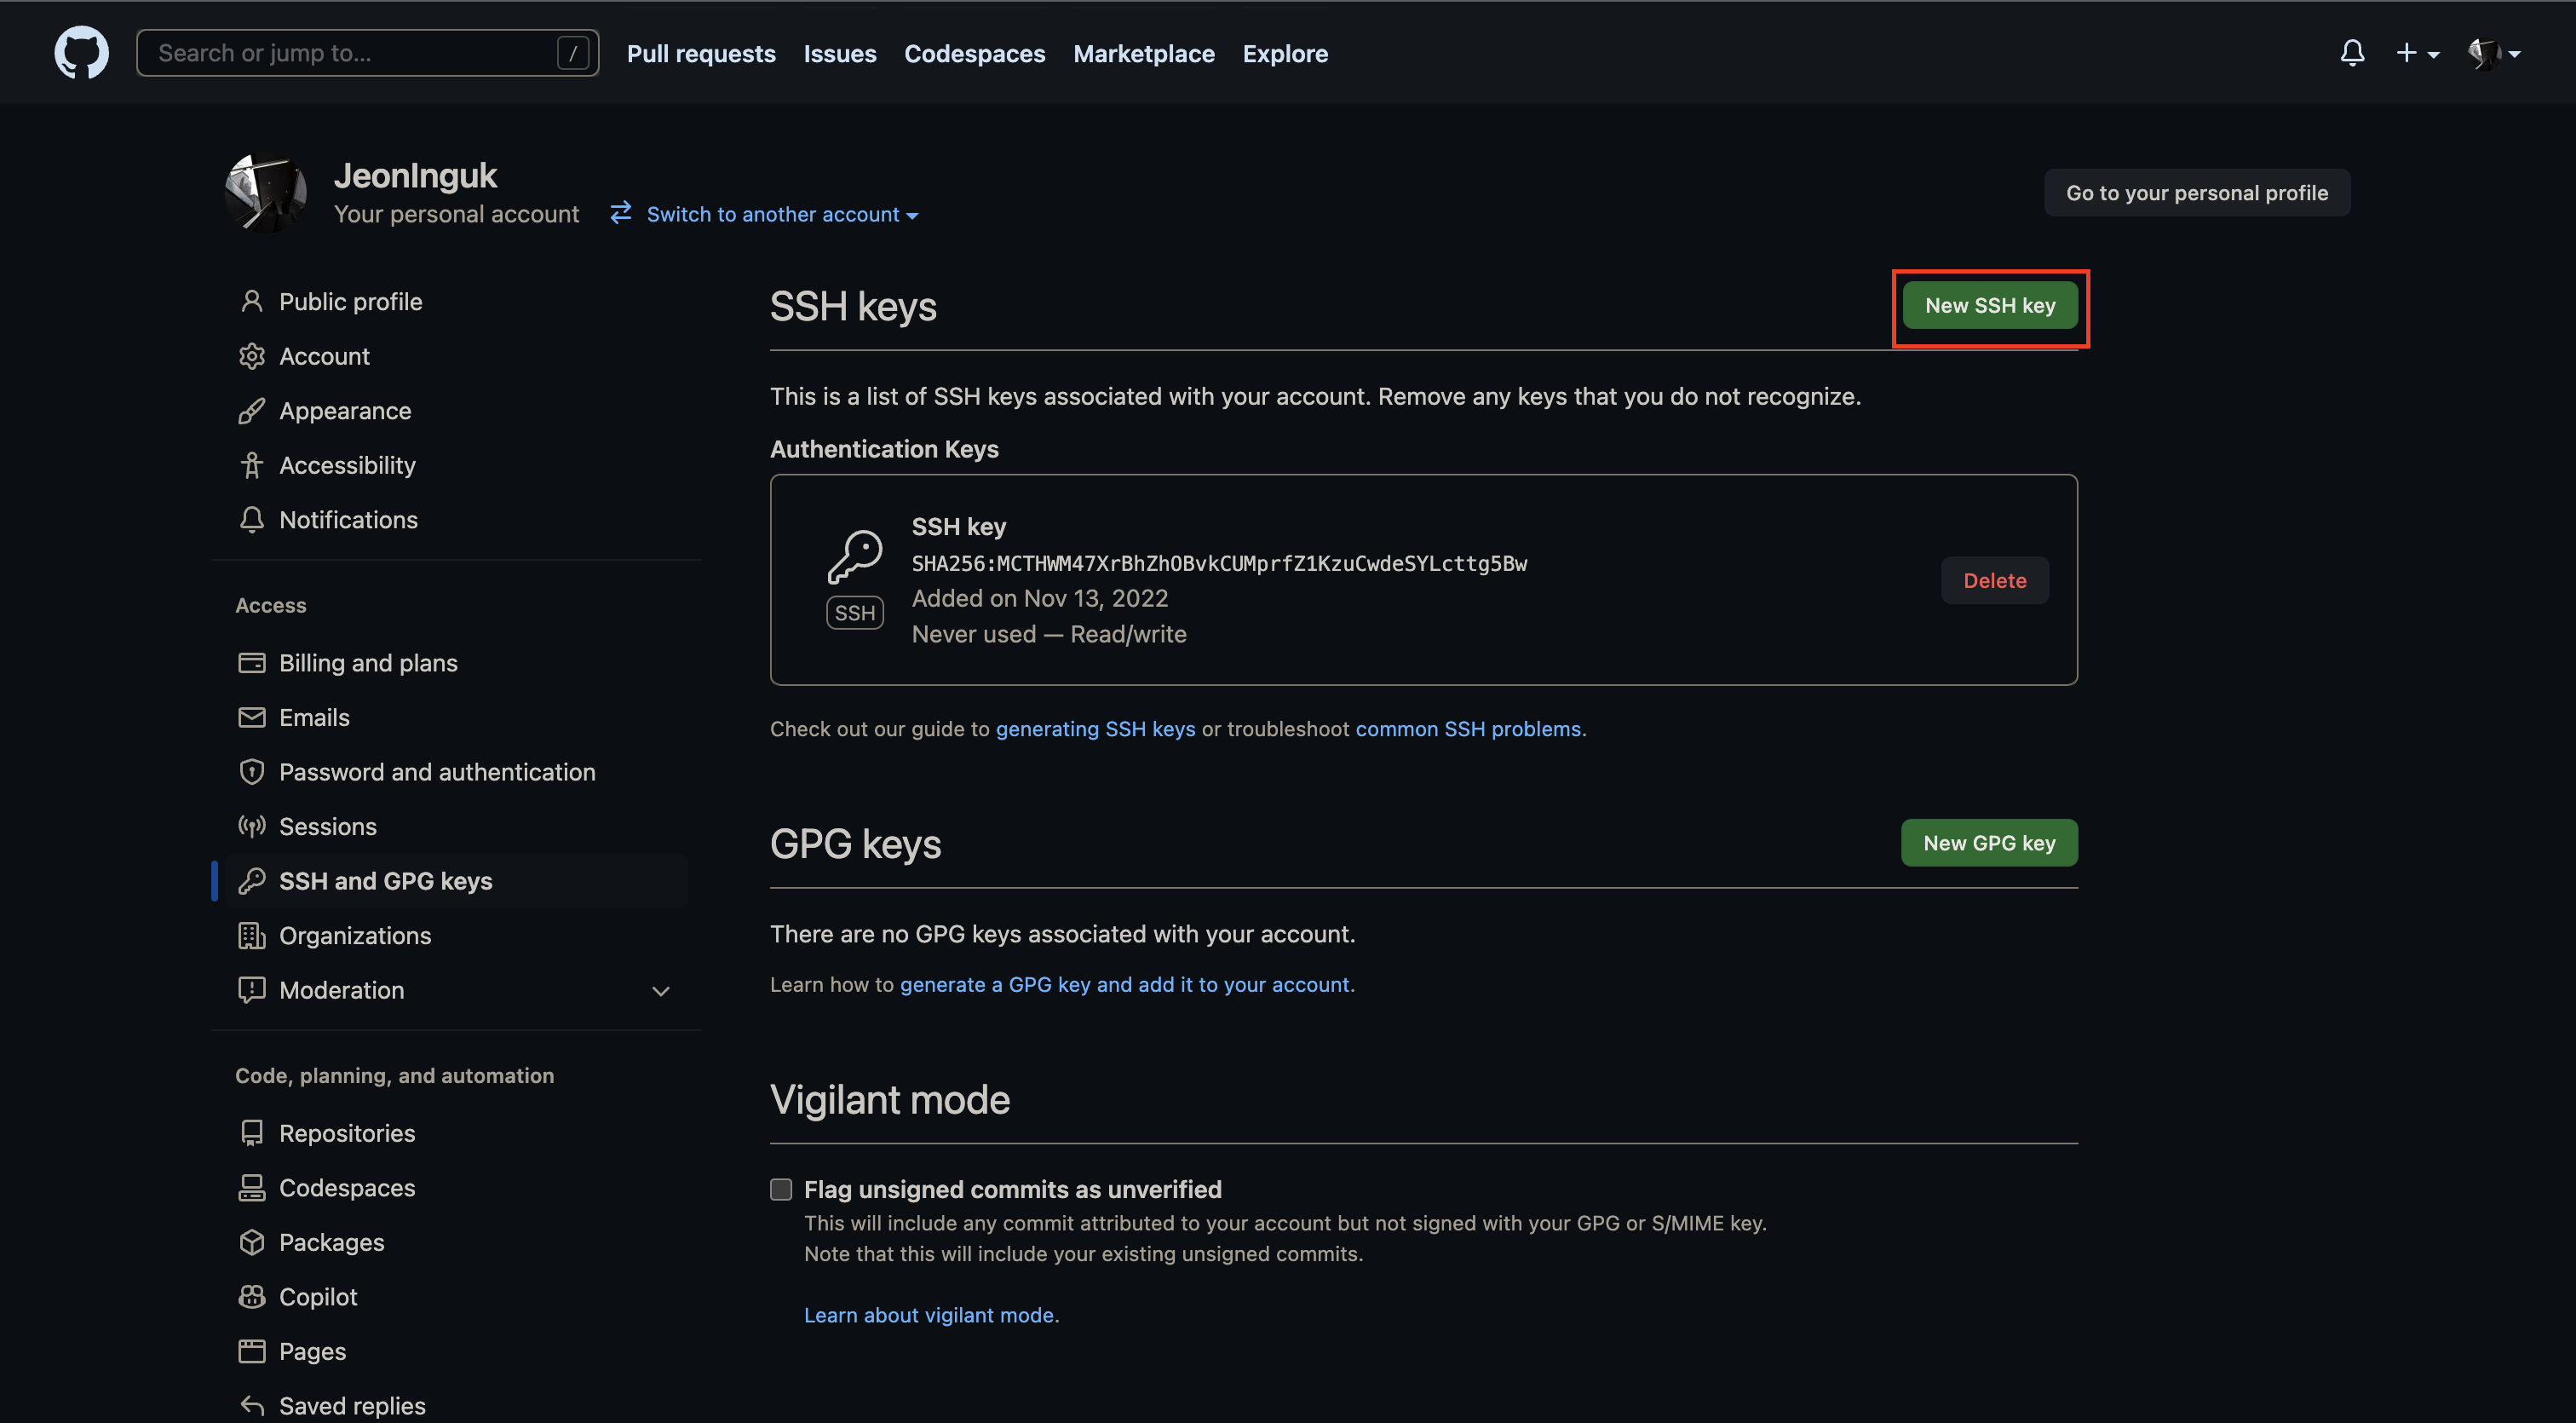Viewport: 2576px width, 1423px height.
Task: Open Marketplace in top navigation
Action: [1143, 53]
